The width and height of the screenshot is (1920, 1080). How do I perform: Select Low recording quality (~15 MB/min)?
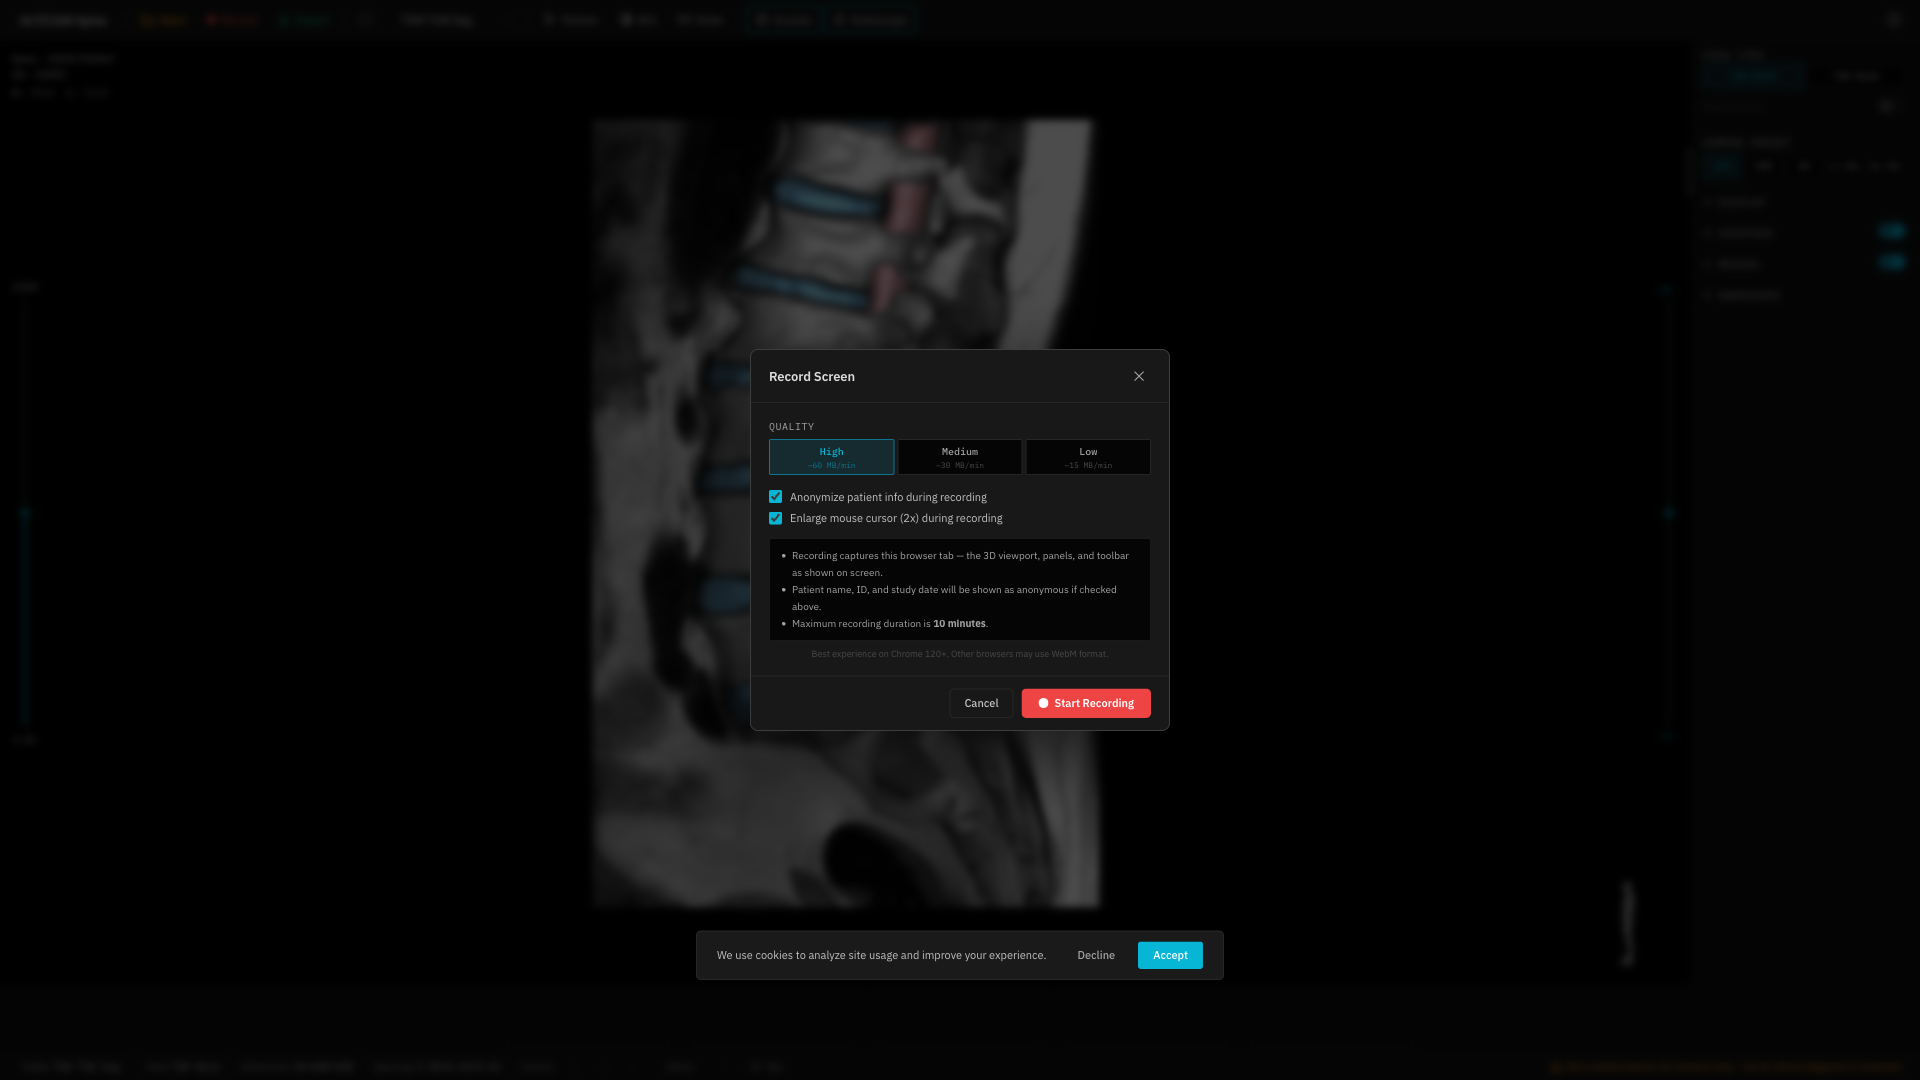tap(1088, 456)
